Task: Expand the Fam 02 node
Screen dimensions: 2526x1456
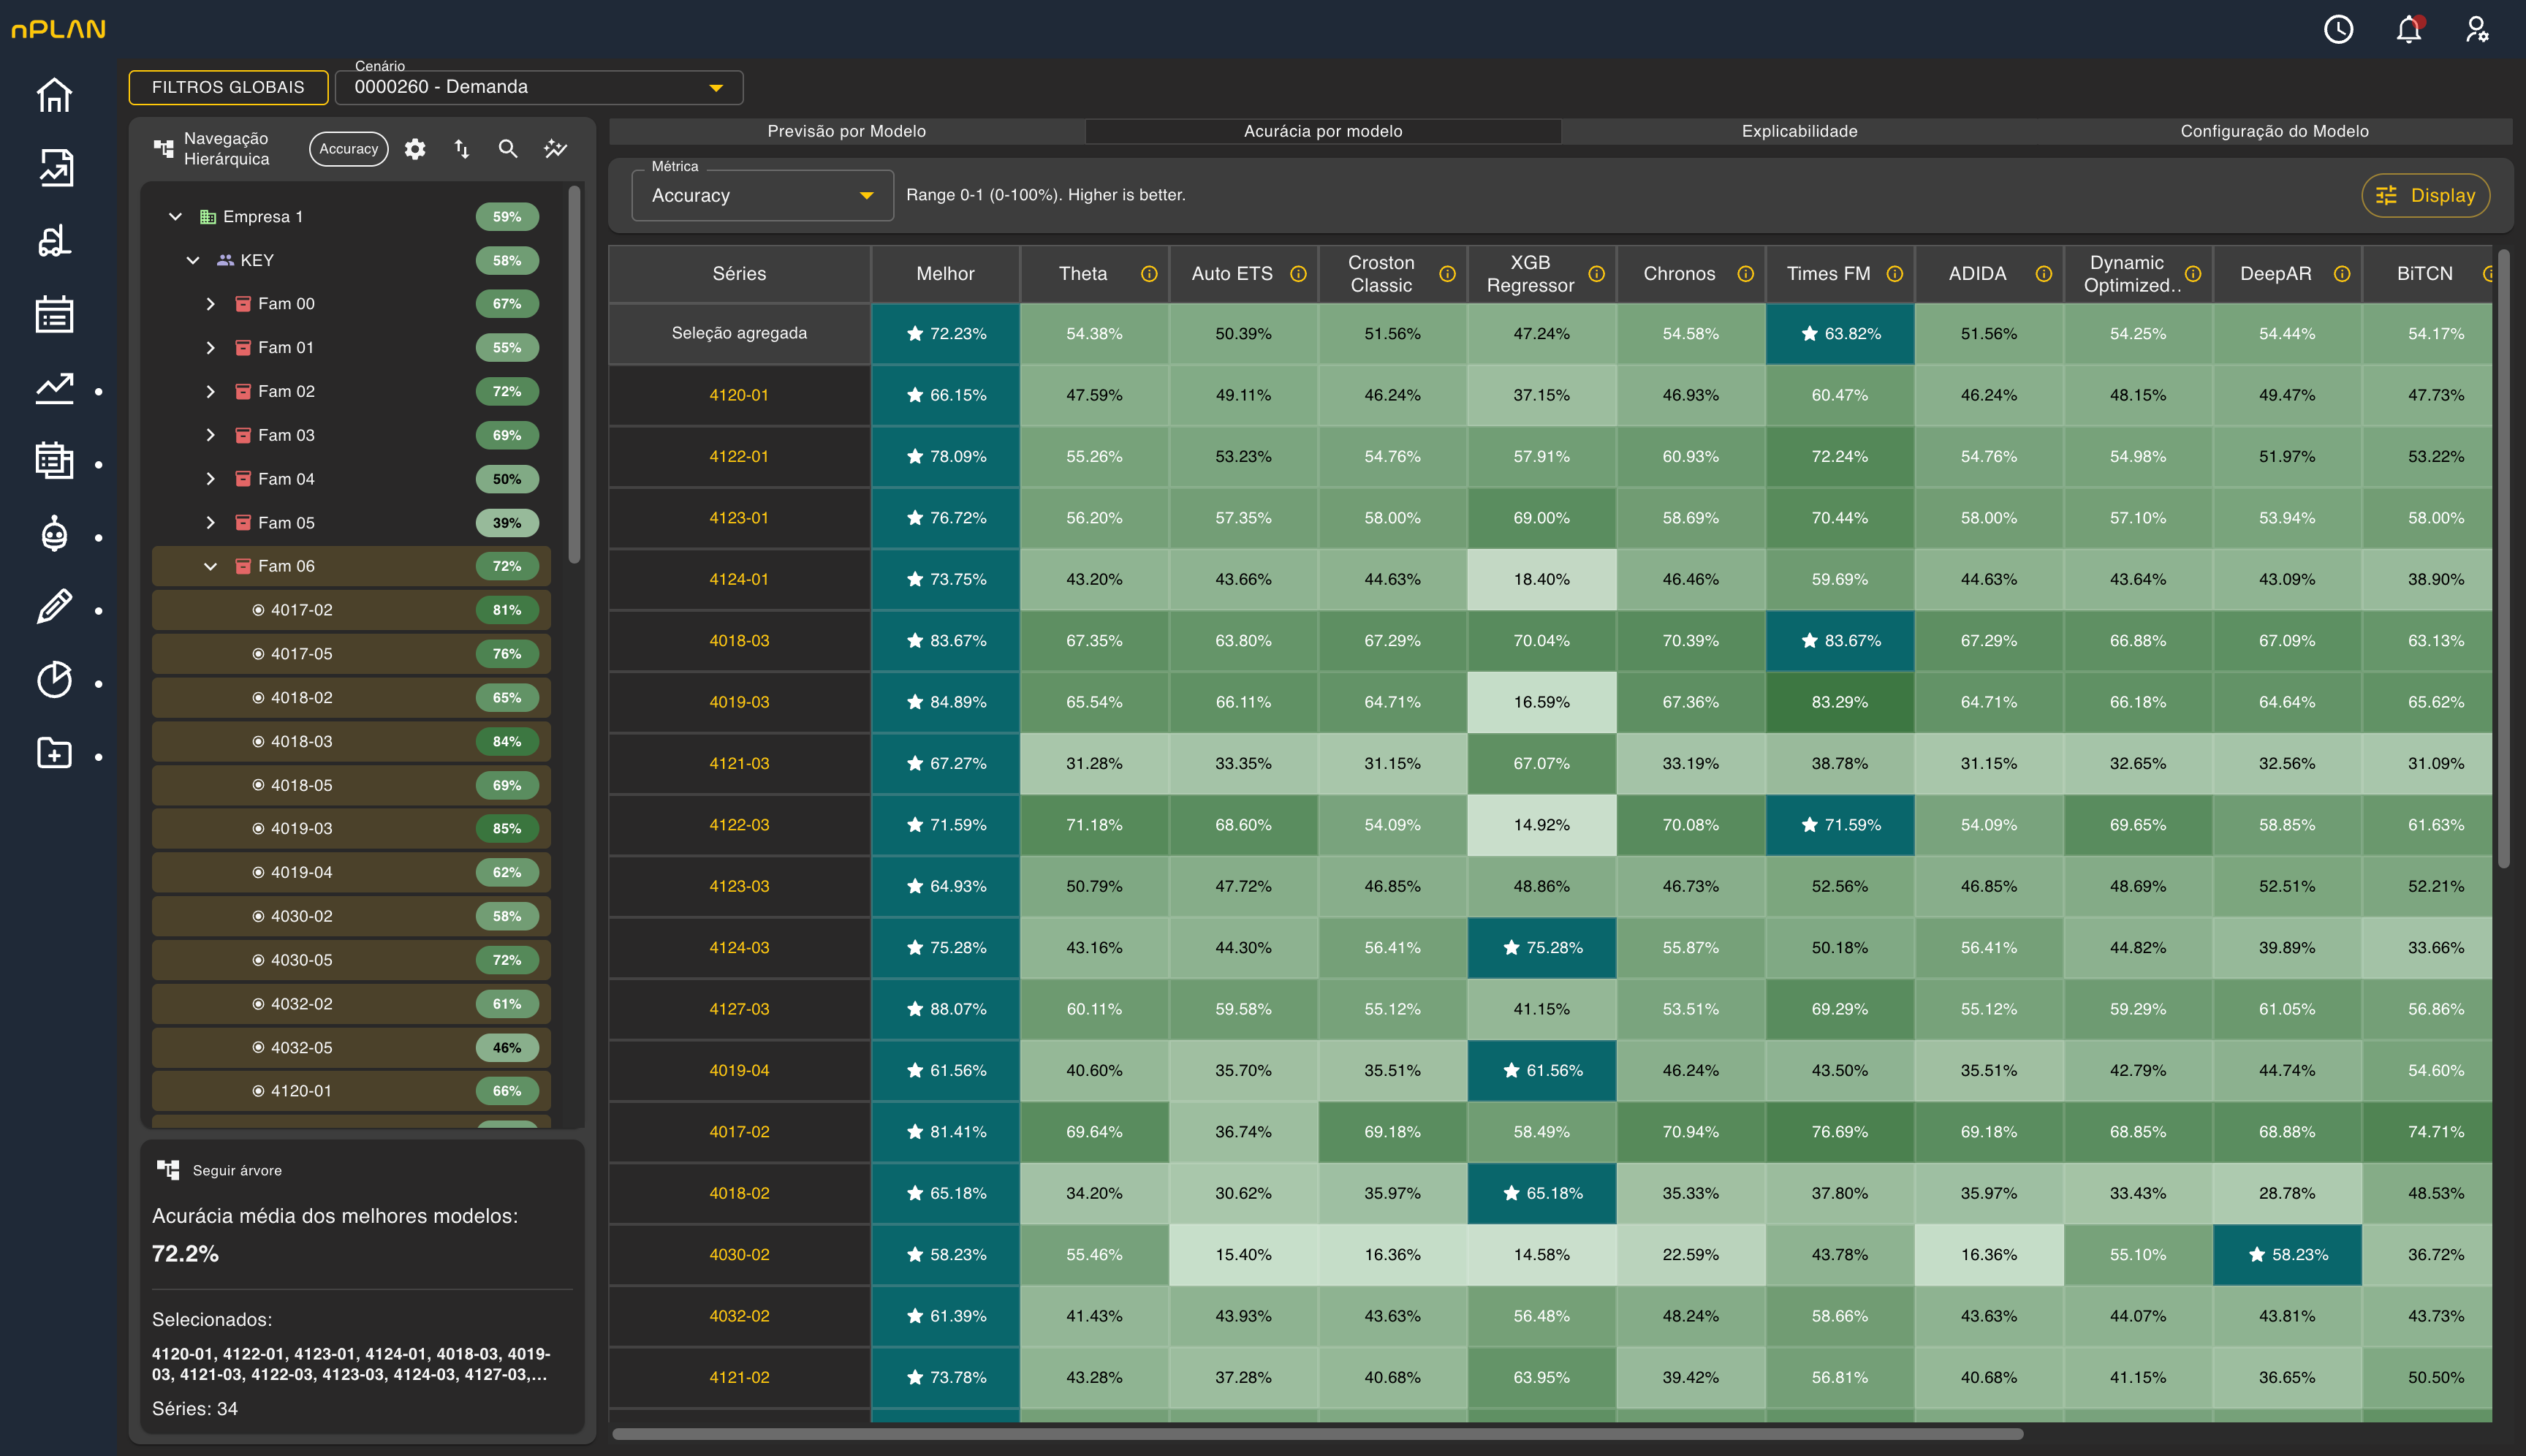Action: [210, 391]
